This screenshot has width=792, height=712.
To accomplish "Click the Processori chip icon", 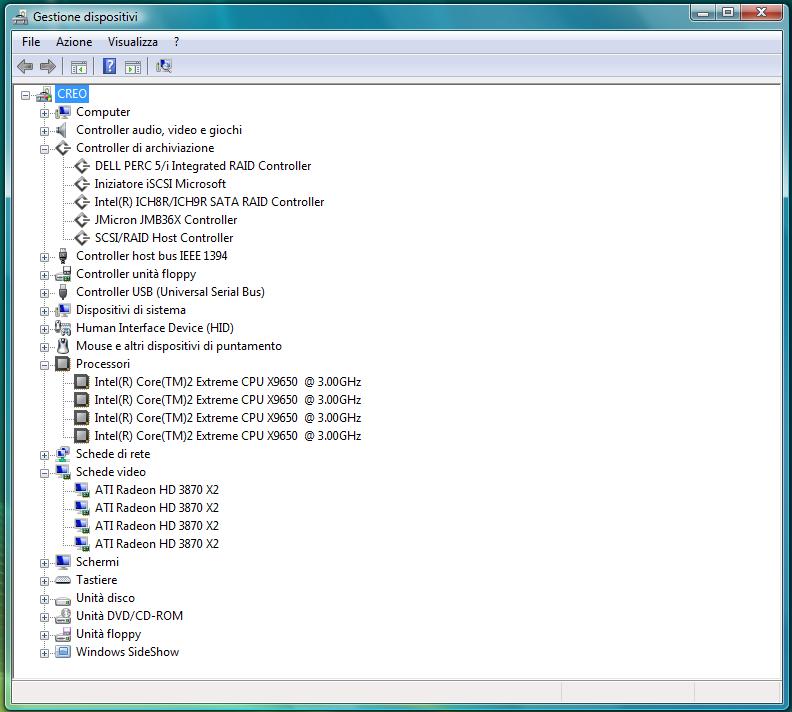I will pos(63,364).
